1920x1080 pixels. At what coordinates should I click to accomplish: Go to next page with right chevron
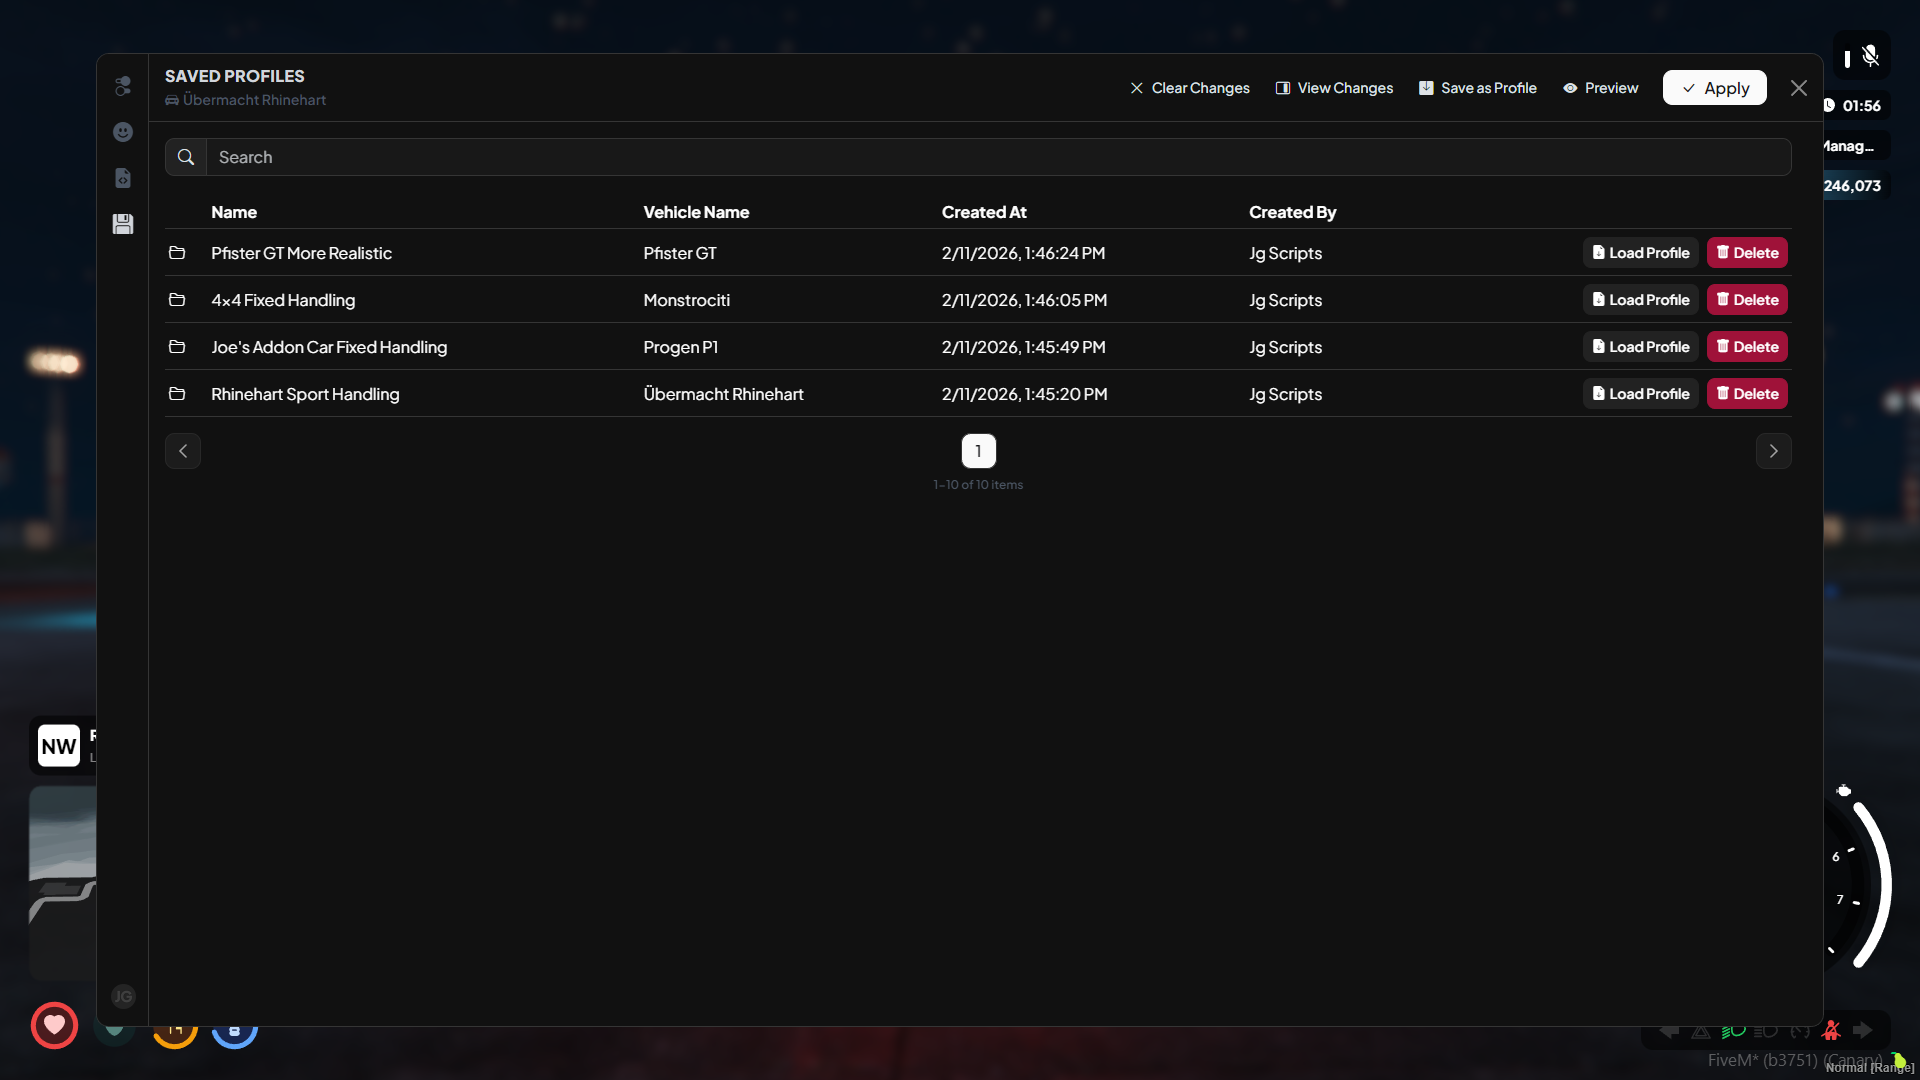pos(1773,451)
